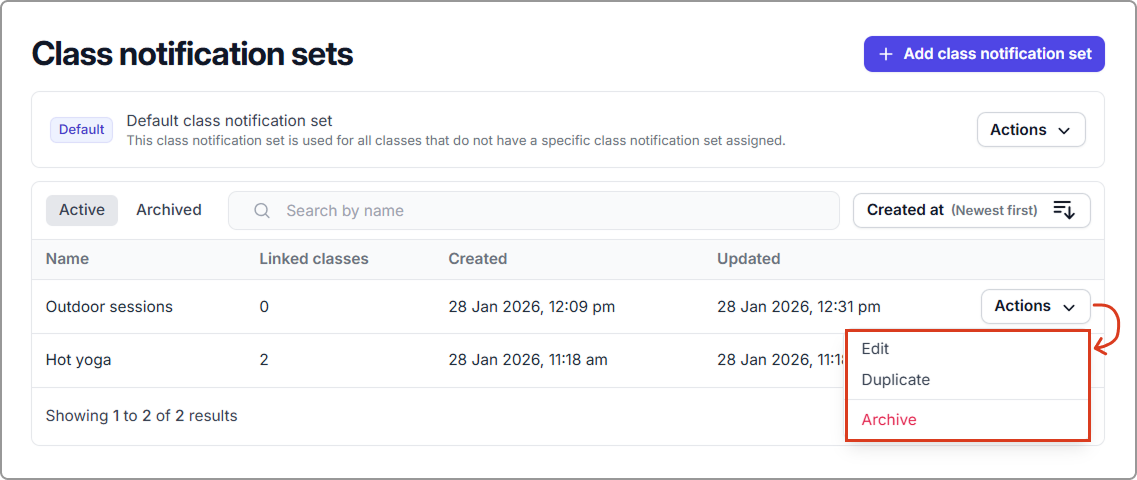Viewport: 1137px width, 480px height.
Task: Open Actions dropdown for default notification set
Action: click(x=1030, y=130)
